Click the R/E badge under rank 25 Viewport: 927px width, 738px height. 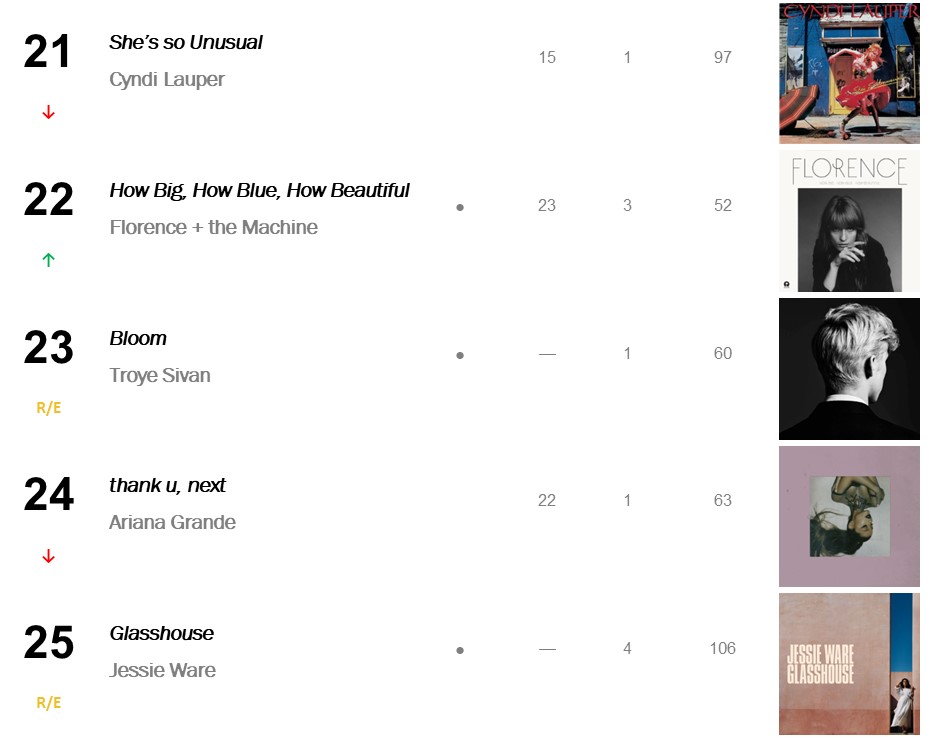pos(48,703)
